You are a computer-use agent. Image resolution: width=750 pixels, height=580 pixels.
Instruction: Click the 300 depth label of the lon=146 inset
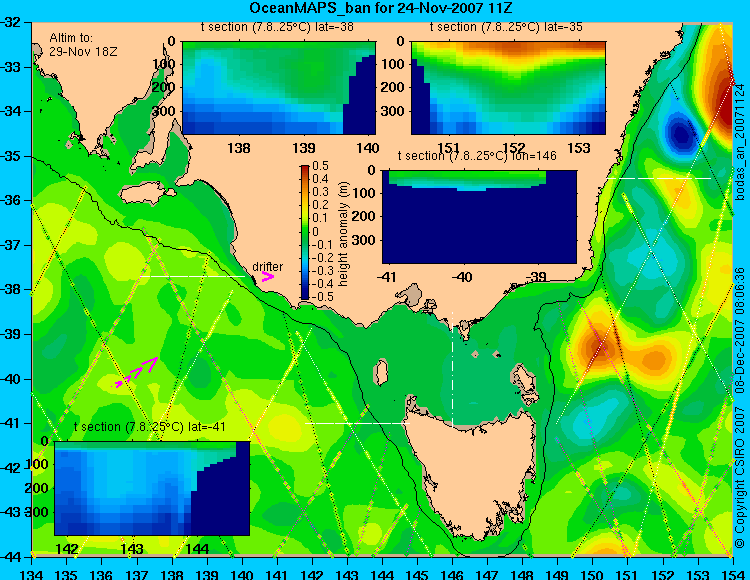[x=365, y=240]
